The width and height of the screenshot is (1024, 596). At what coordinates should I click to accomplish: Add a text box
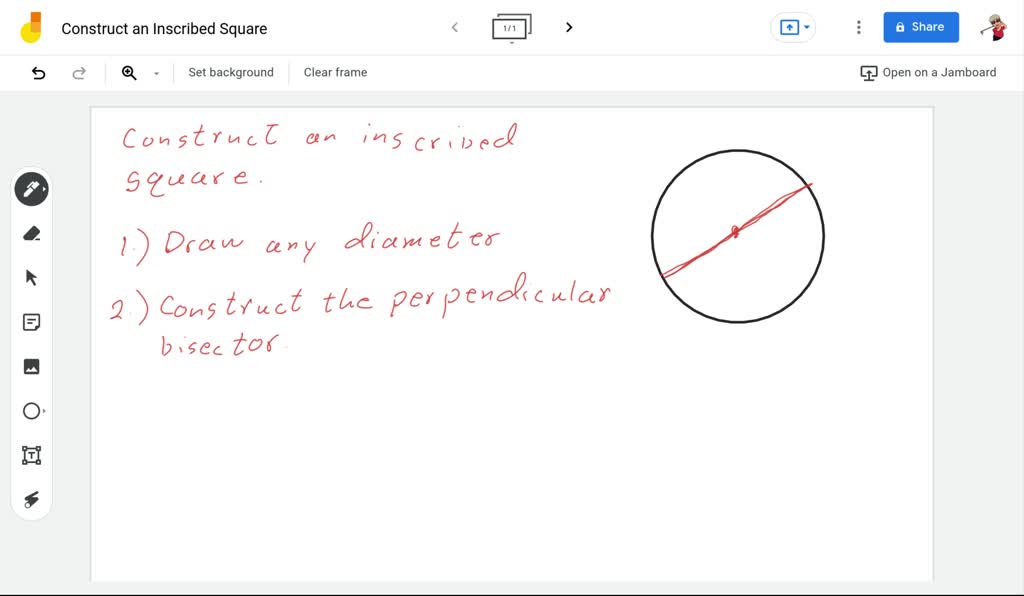31,455
